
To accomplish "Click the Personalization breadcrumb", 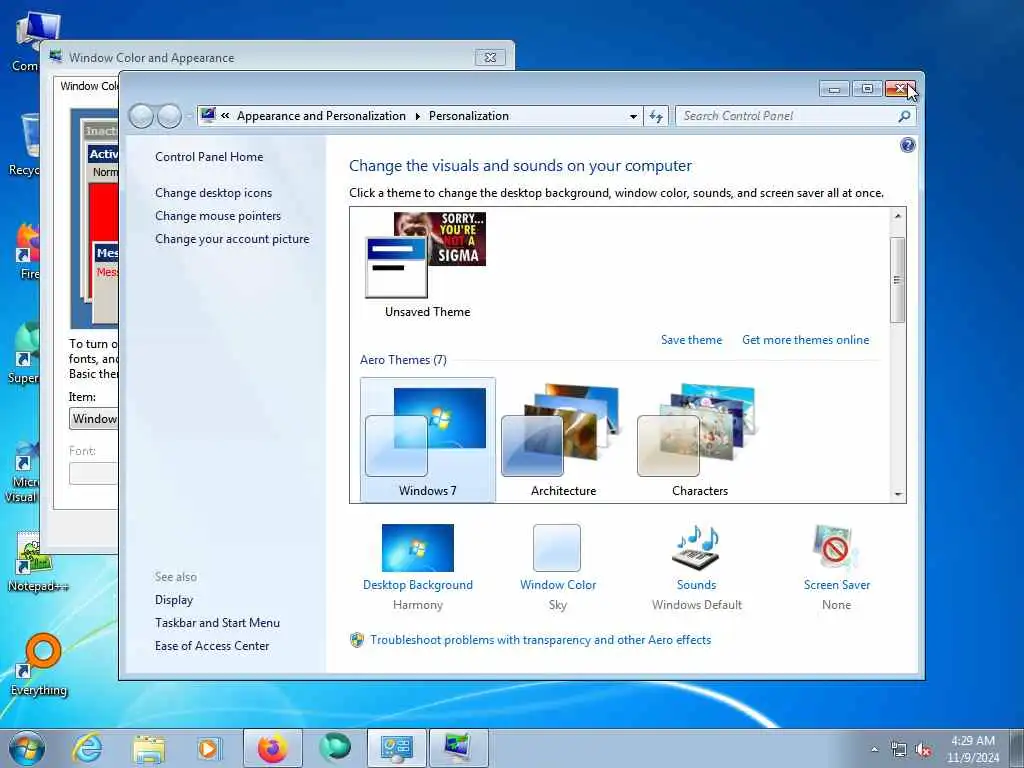I will tap(468, 116).
